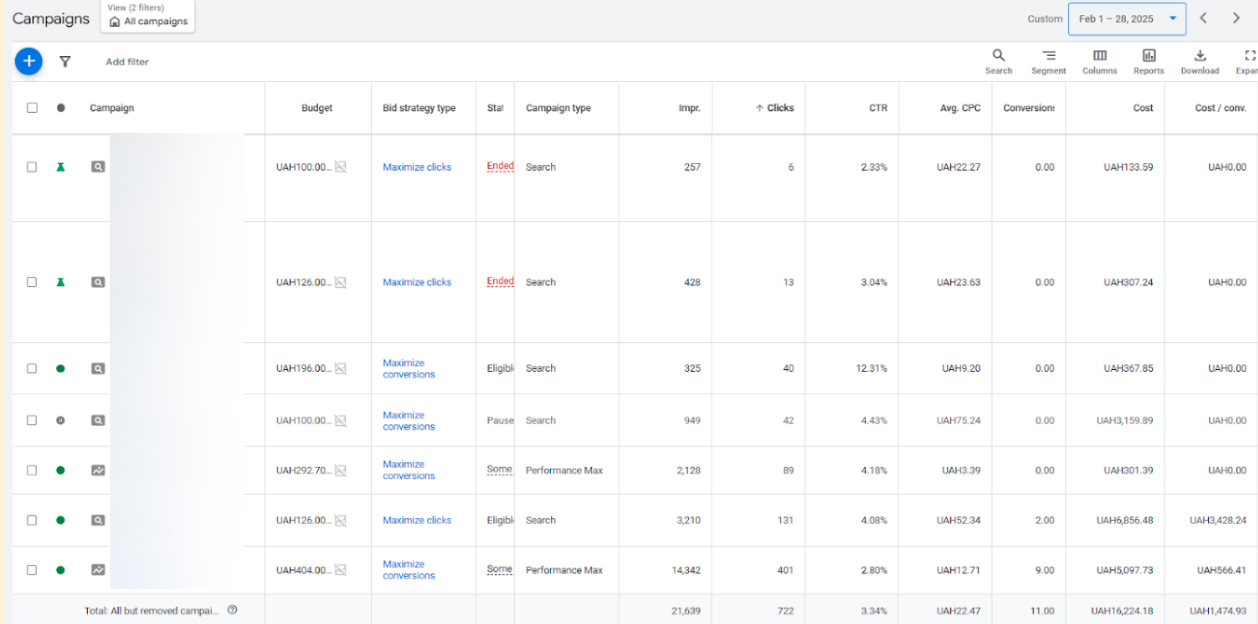Image resolution: width=1258 pixels, height=624 pixels.
Task: Sort by the Bid strategy type header
Action: [419, 108]
